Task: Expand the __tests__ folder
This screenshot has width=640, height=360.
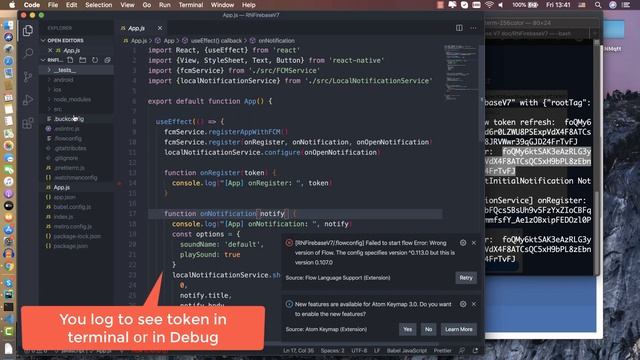Action: 76,70
